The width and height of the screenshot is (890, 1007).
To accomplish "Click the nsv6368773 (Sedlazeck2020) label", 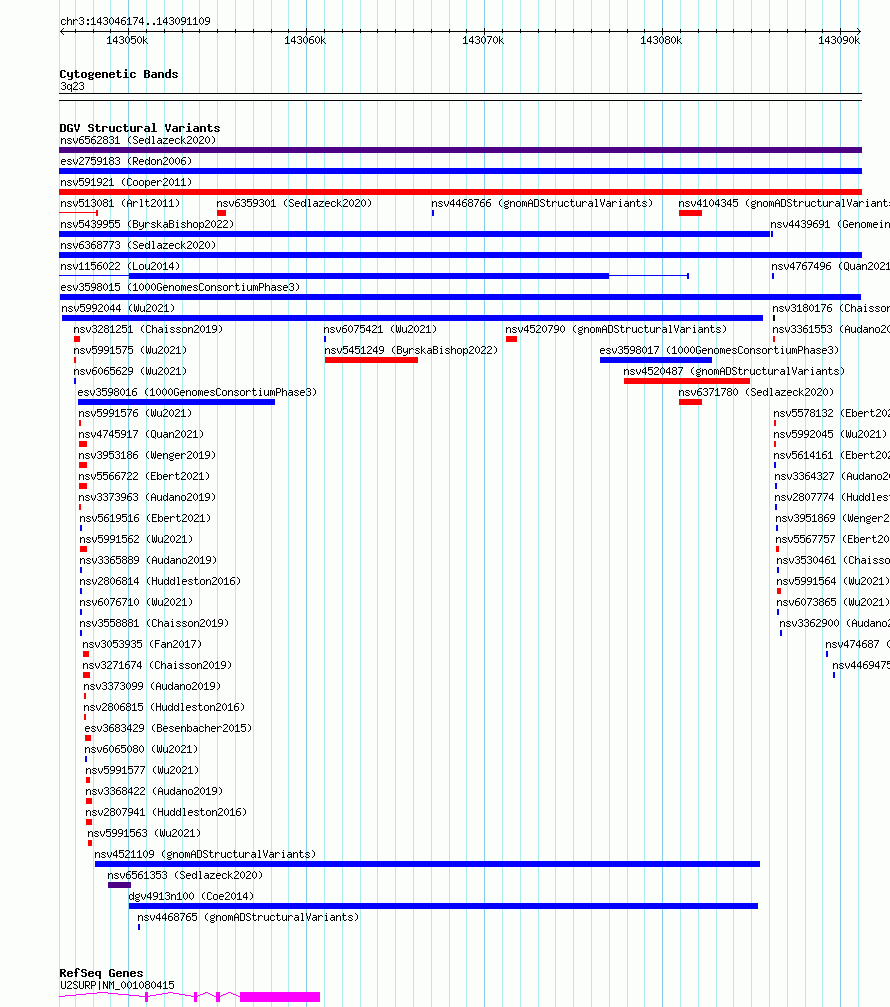I will pyautogui.click(x=138, y=245).
